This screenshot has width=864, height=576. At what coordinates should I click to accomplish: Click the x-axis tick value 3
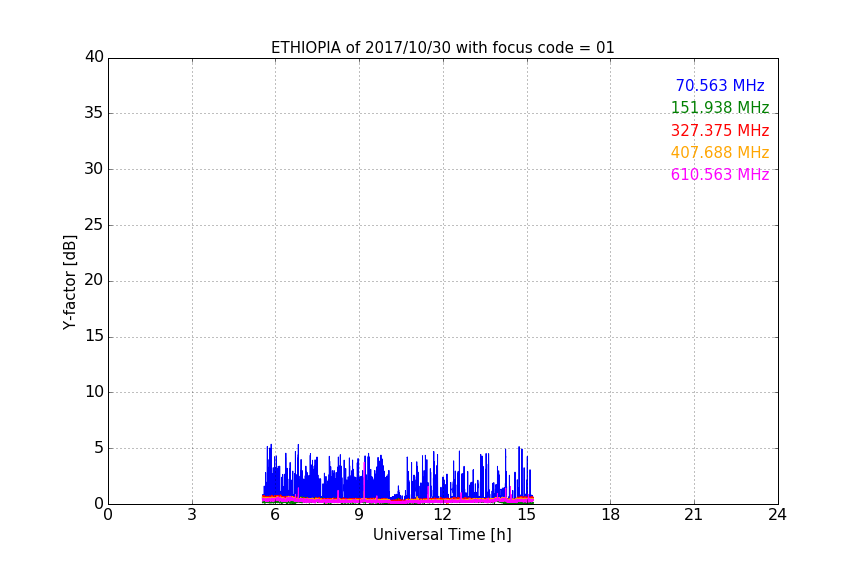coord(192,515)
